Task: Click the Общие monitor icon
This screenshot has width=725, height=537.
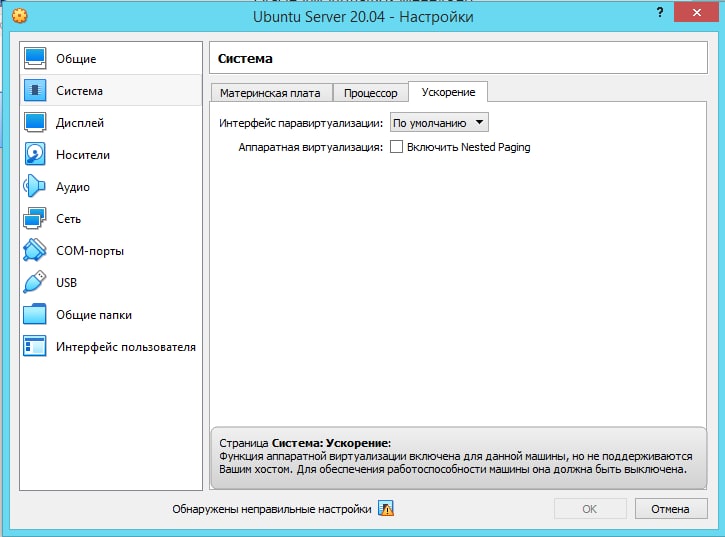Action: pos(35,58)
